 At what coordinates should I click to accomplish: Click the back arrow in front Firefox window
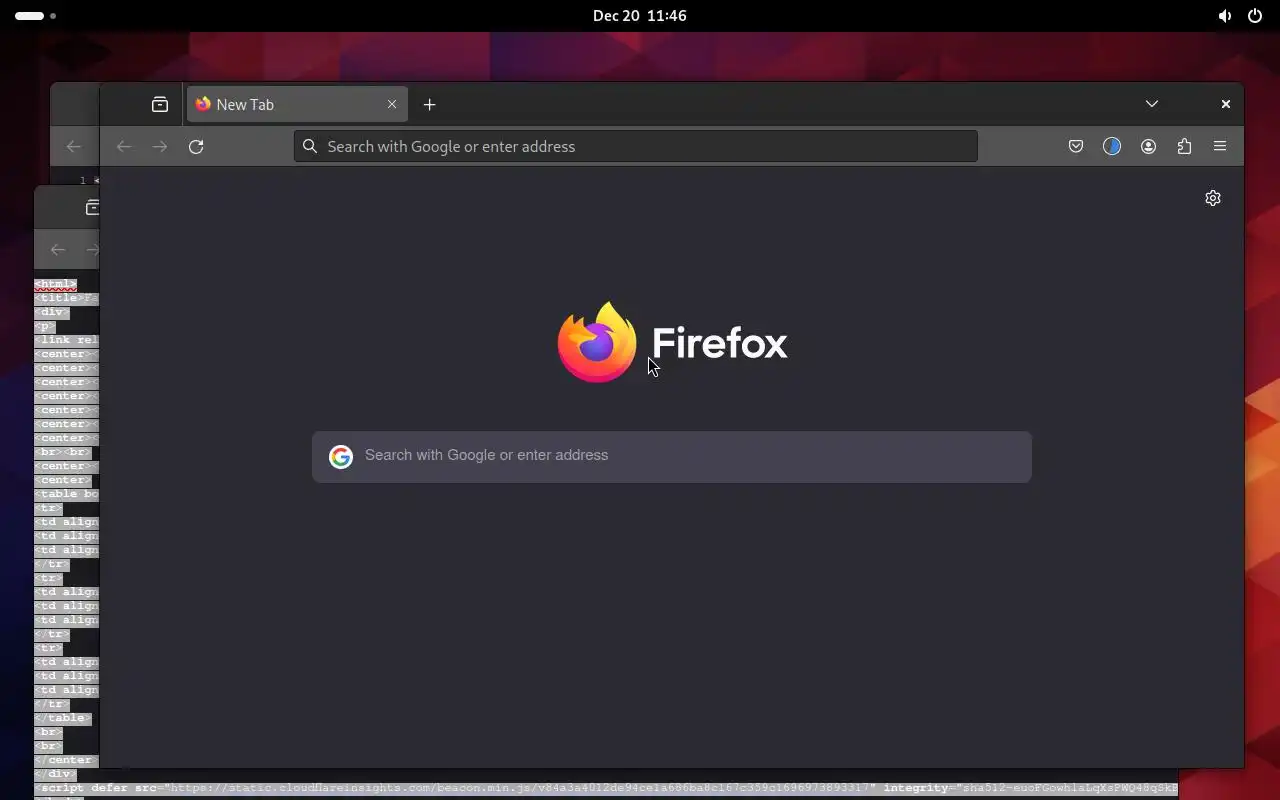tap(124, 146)
